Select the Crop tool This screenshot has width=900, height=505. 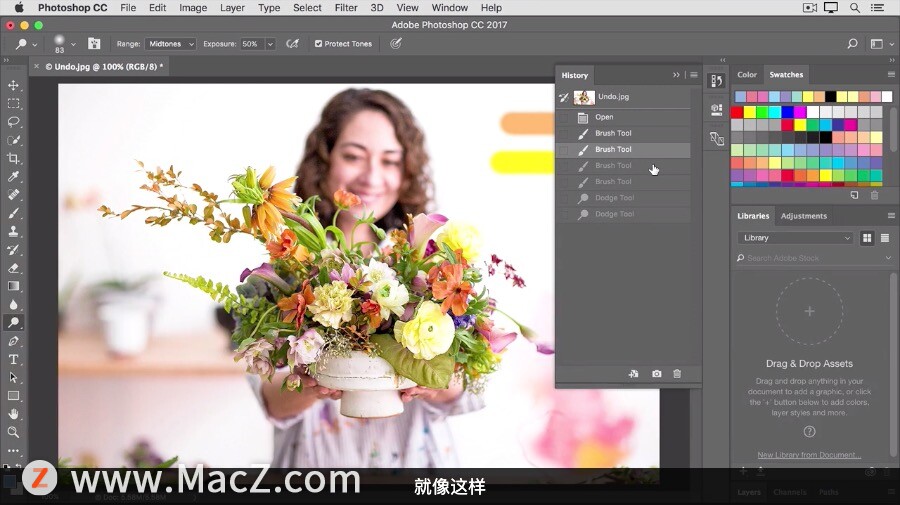pos(13,158)
